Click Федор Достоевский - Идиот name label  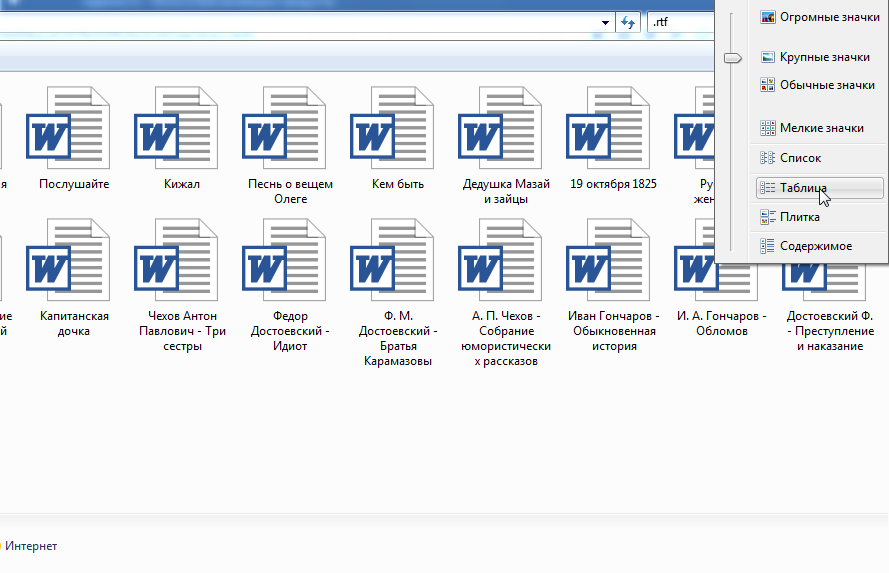[290, 331]
